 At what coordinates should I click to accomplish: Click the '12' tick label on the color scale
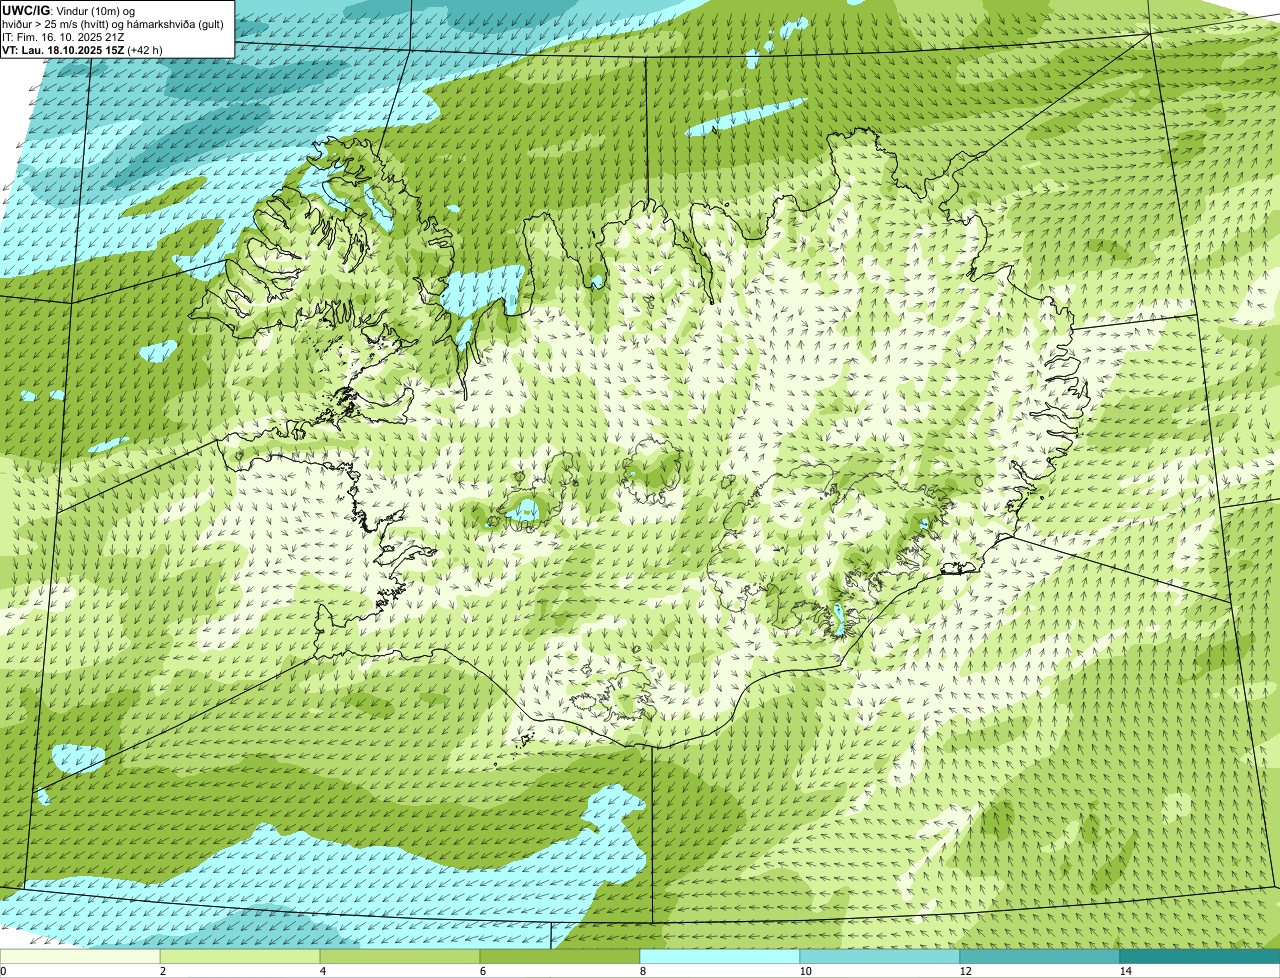pyautogui.click(x=965, y=971)
